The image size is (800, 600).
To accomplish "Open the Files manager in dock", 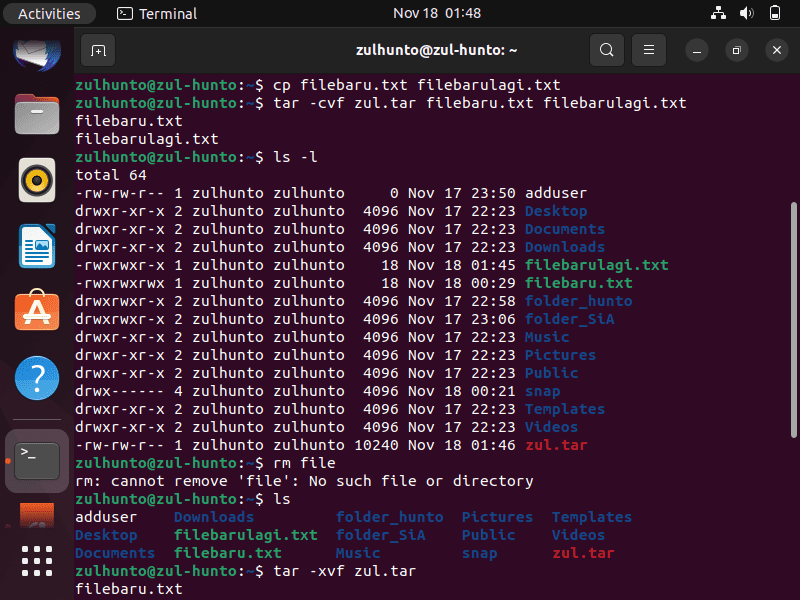I will tap(37, 114).
